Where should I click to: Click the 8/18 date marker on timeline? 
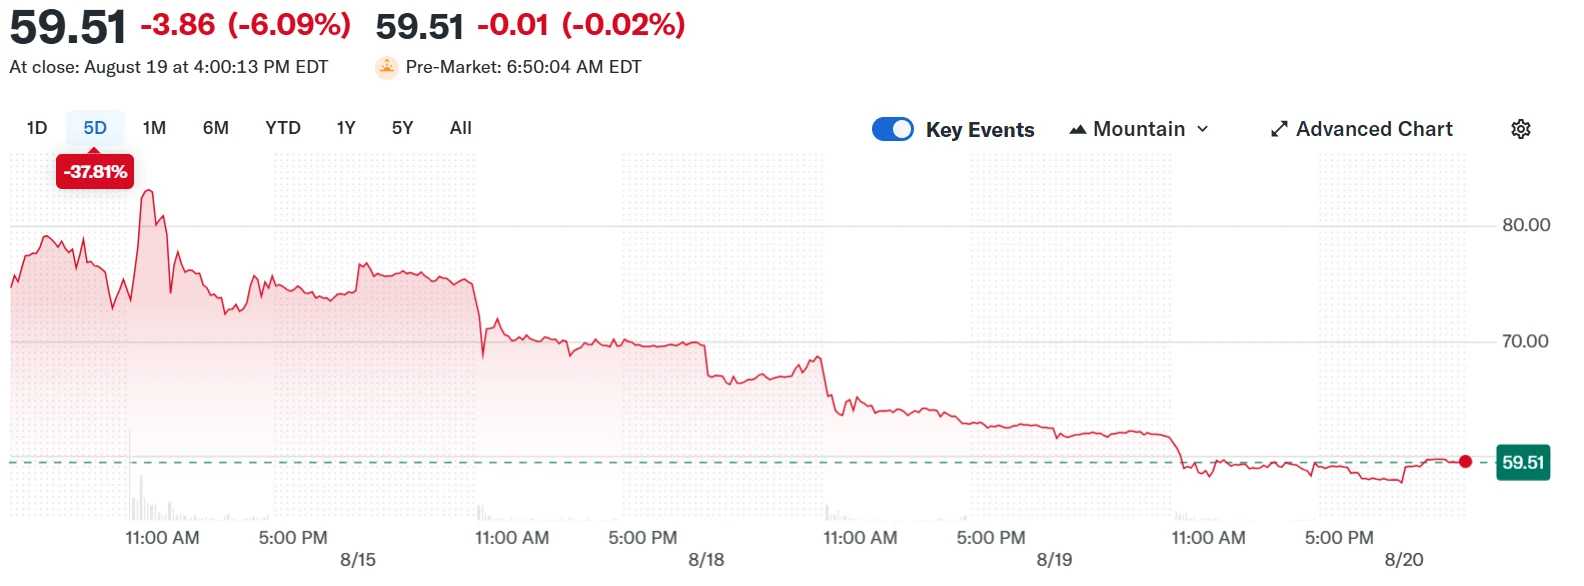click(706, 560)
